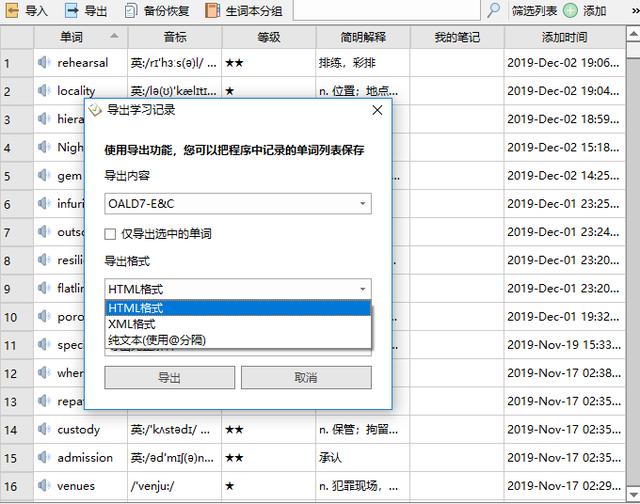The image size is (640, 504).
Task: Click phonetic /'venju:/ cell
Action: click(x=175, y=486)
